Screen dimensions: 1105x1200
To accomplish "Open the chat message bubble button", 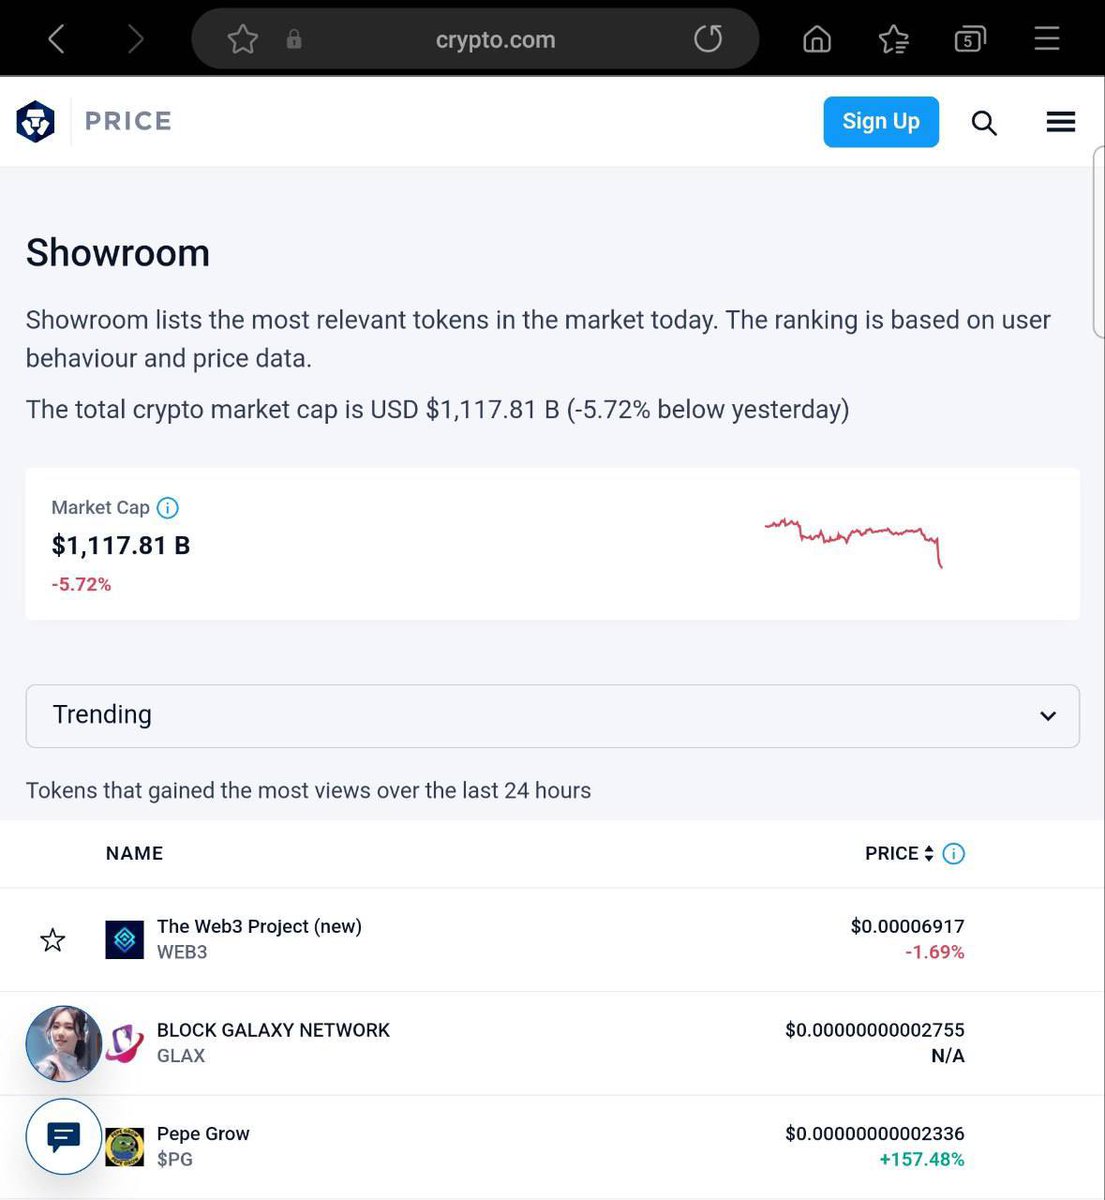I will coord(64,1137).
